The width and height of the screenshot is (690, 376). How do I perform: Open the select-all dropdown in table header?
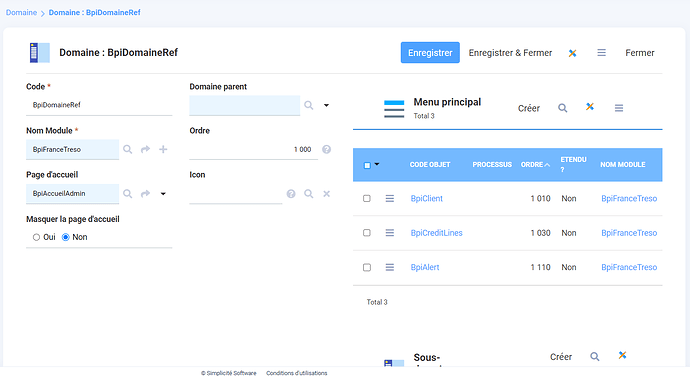(377, 165)
